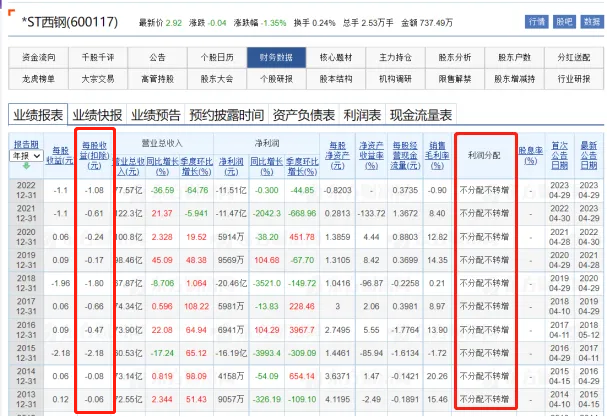This screenshot has width=607, height=417.
Task: Click the 20.26 gross margin cell
Action: 437,376
